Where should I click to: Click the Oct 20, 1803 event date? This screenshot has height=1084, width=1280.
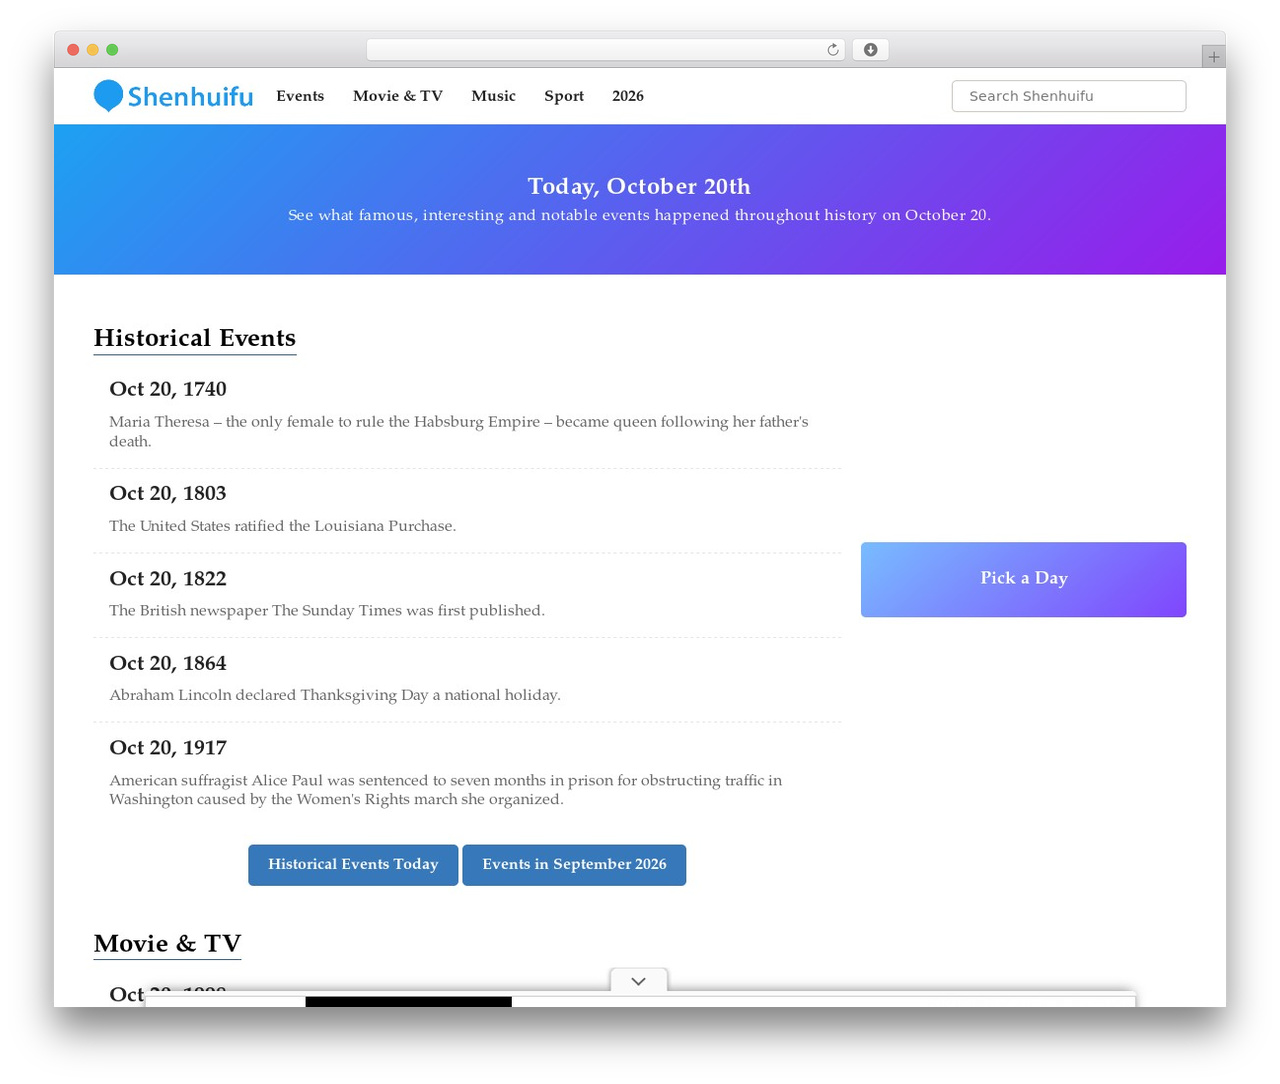pos(168,493)
